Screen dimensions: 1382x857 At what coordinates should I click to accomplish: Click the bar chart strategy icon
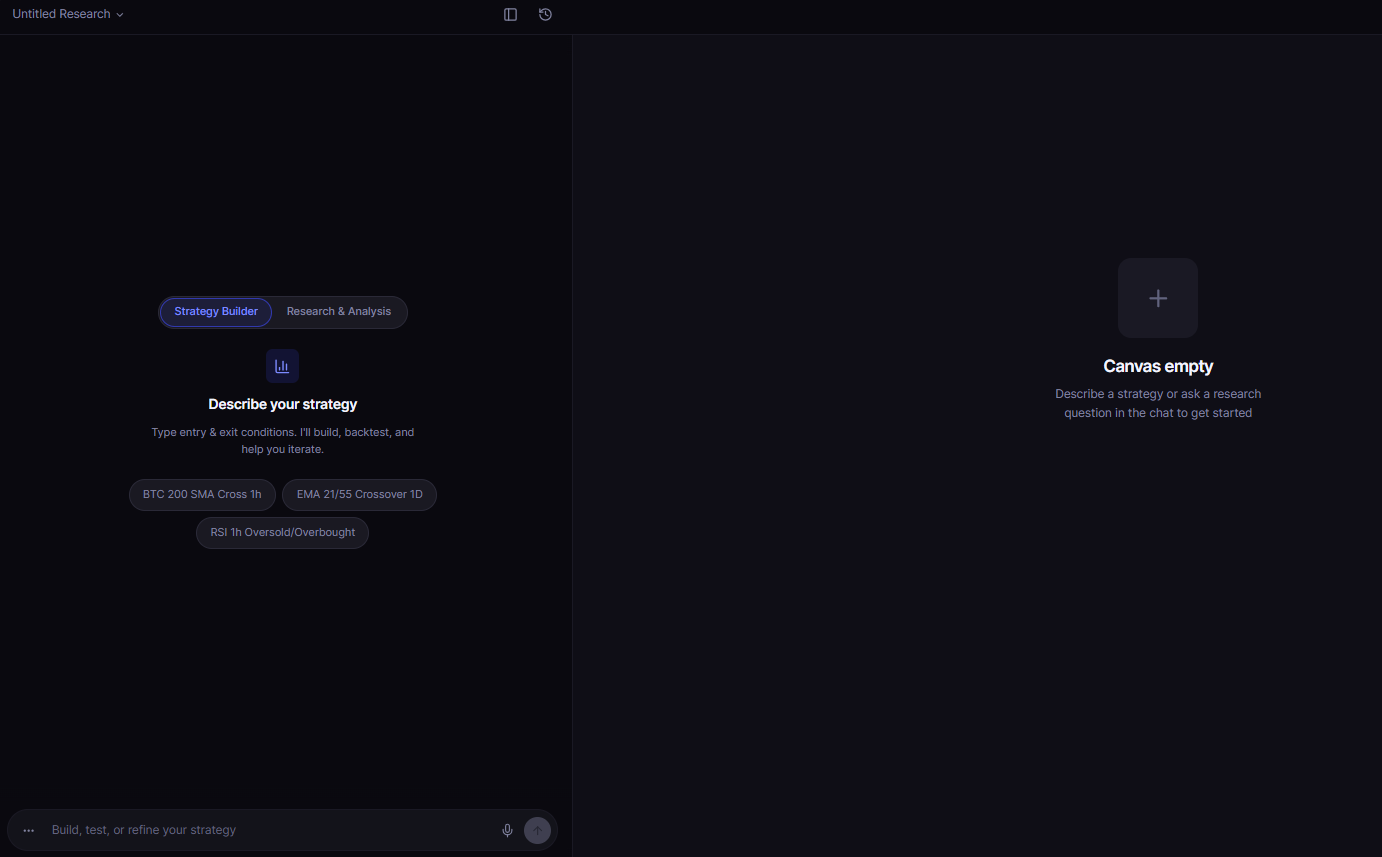click(282, 366)
